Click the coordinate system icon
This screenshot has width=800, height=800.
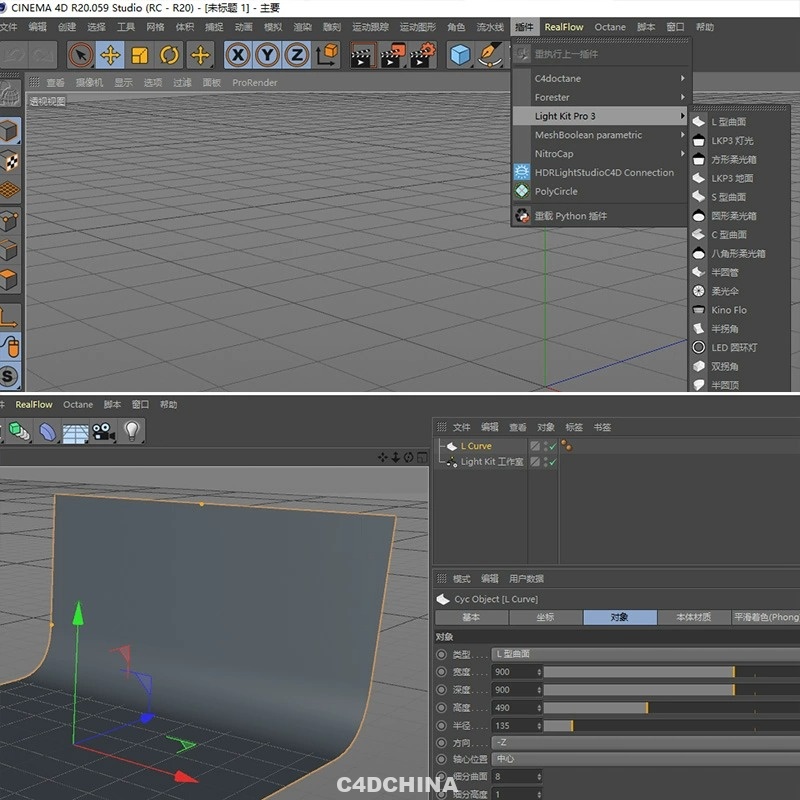click(327, 55)
